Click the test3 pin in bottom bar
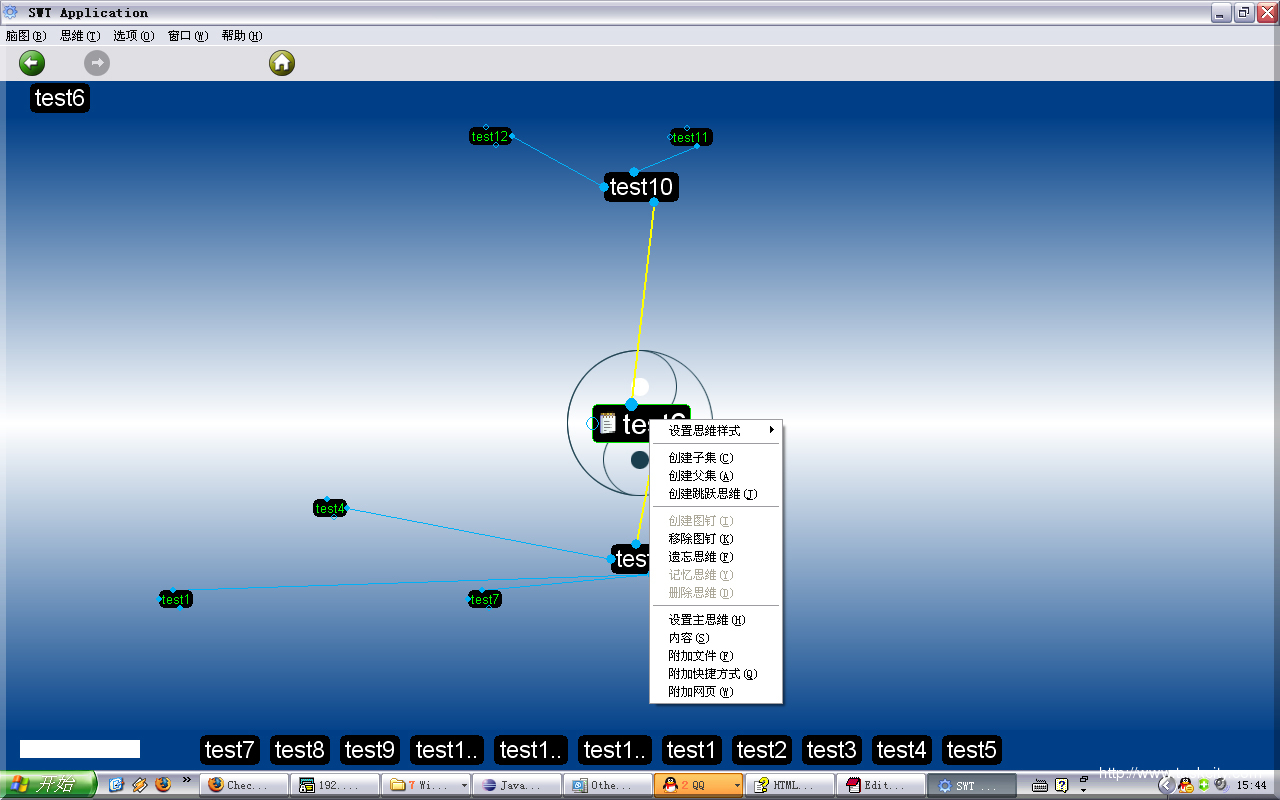 (x=832, y=750)
